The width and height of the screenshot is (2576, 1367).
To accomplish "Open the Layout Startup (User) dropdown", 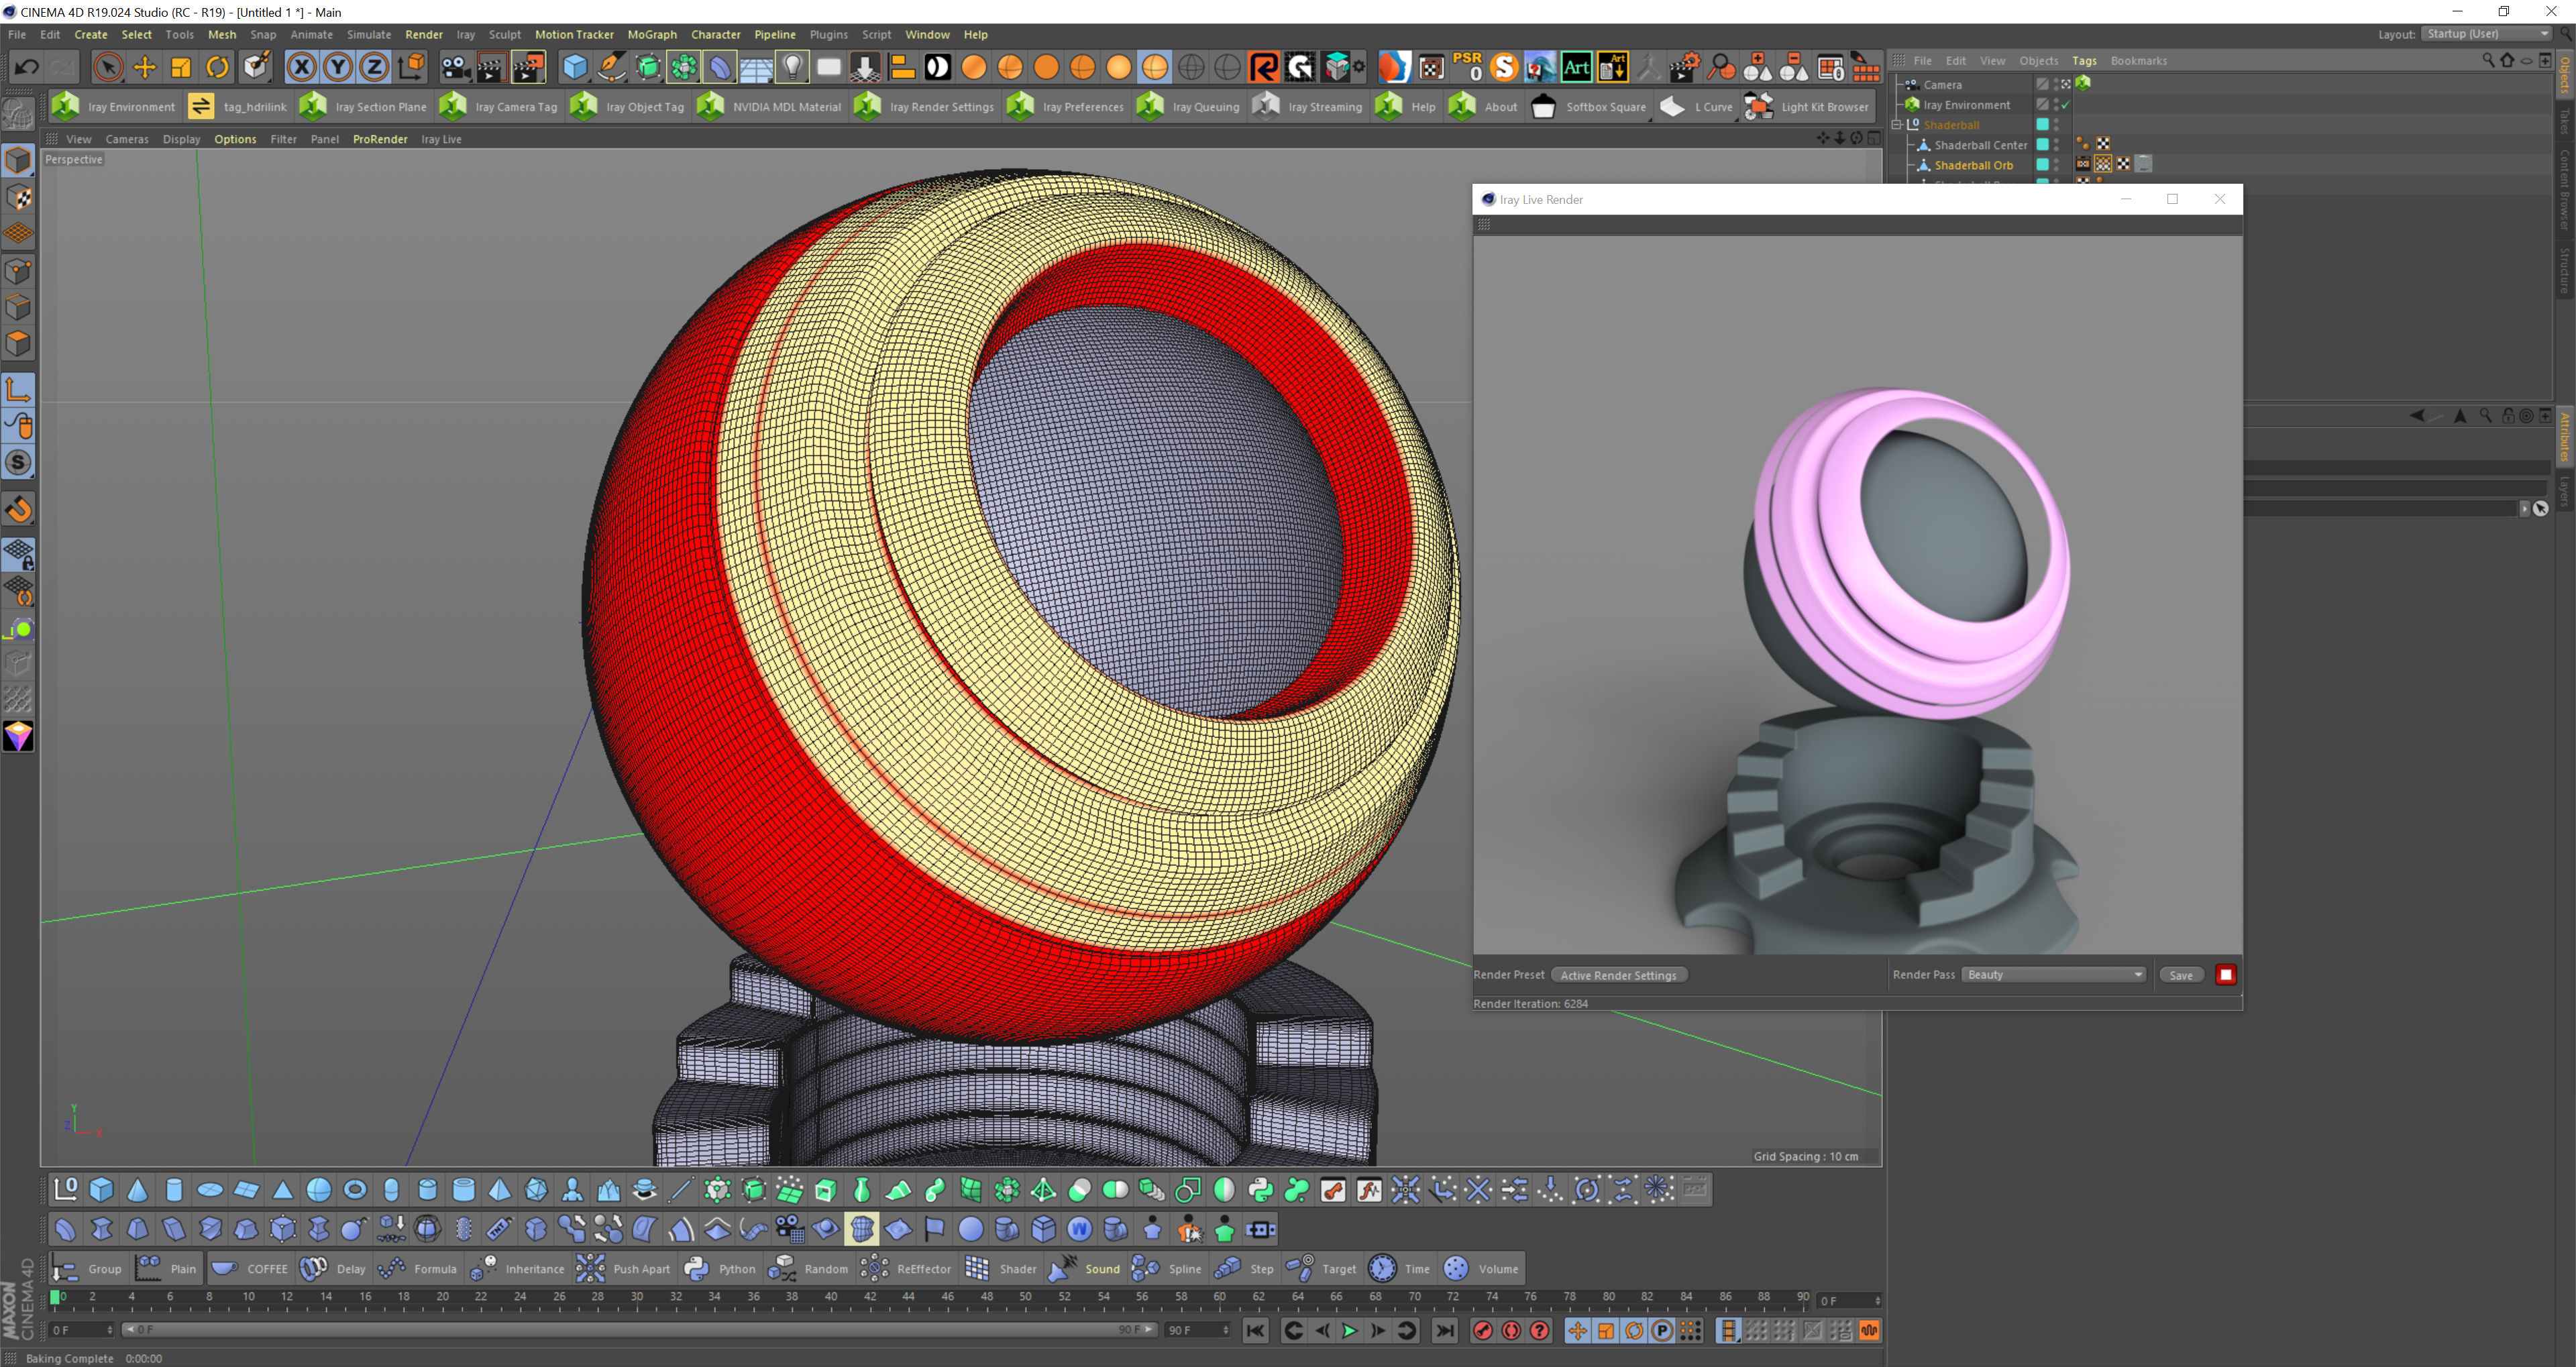I will pyautogui.click(x=2486, y=34).
